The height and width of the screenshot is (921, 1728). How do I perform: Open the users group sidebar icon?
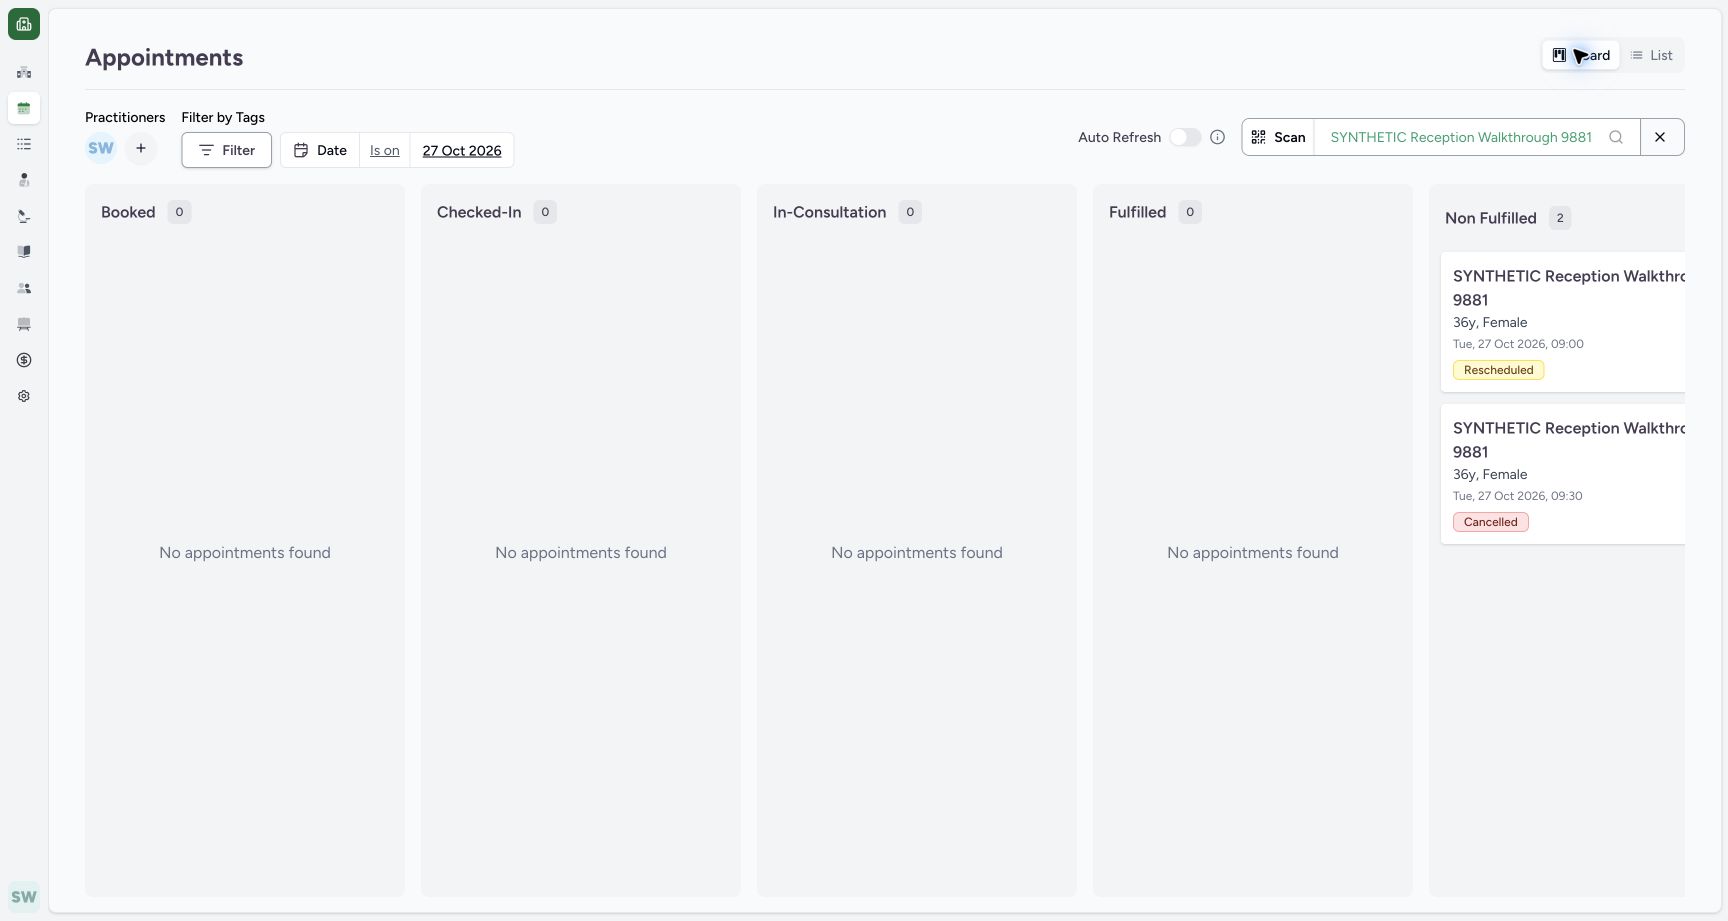24,288
